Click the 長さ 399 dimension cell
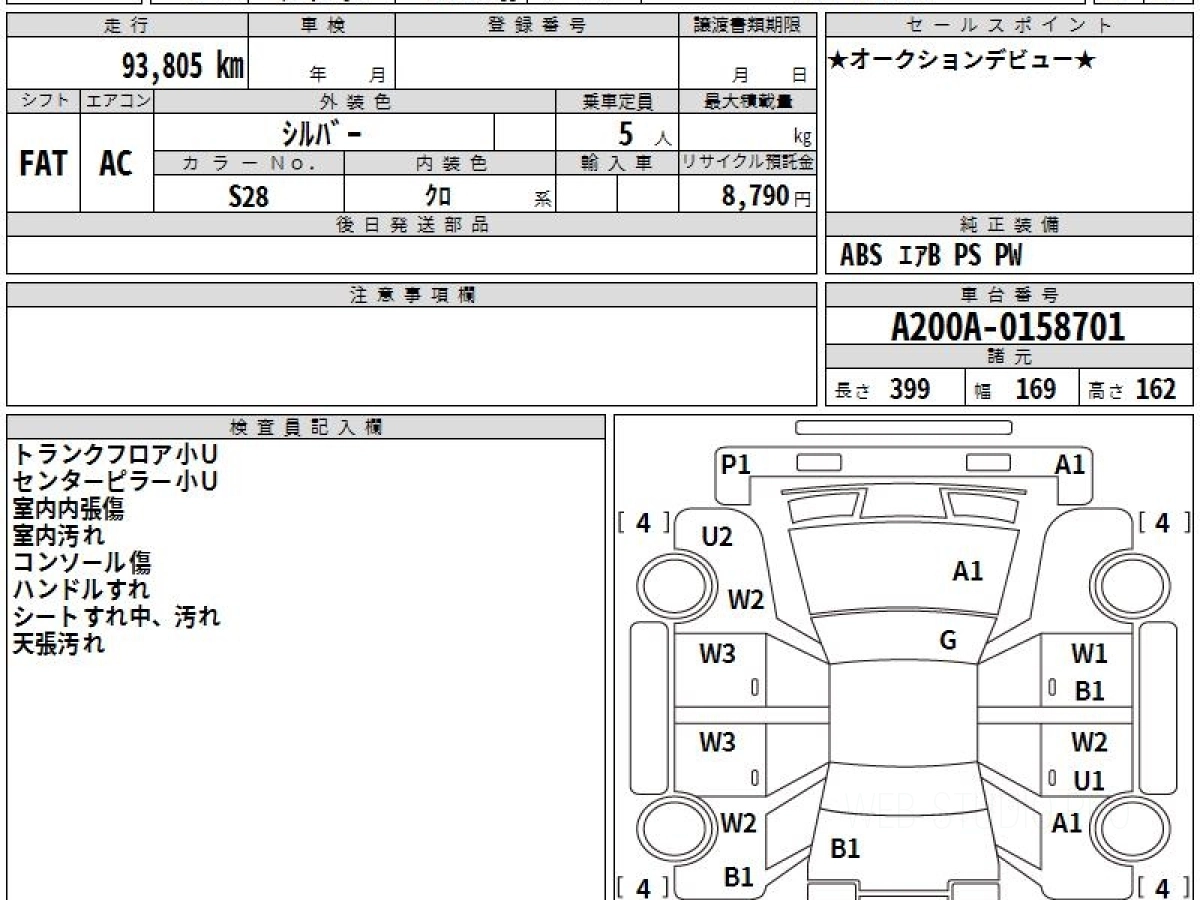Screen dimensions: 1200x900 pos(896,389)
